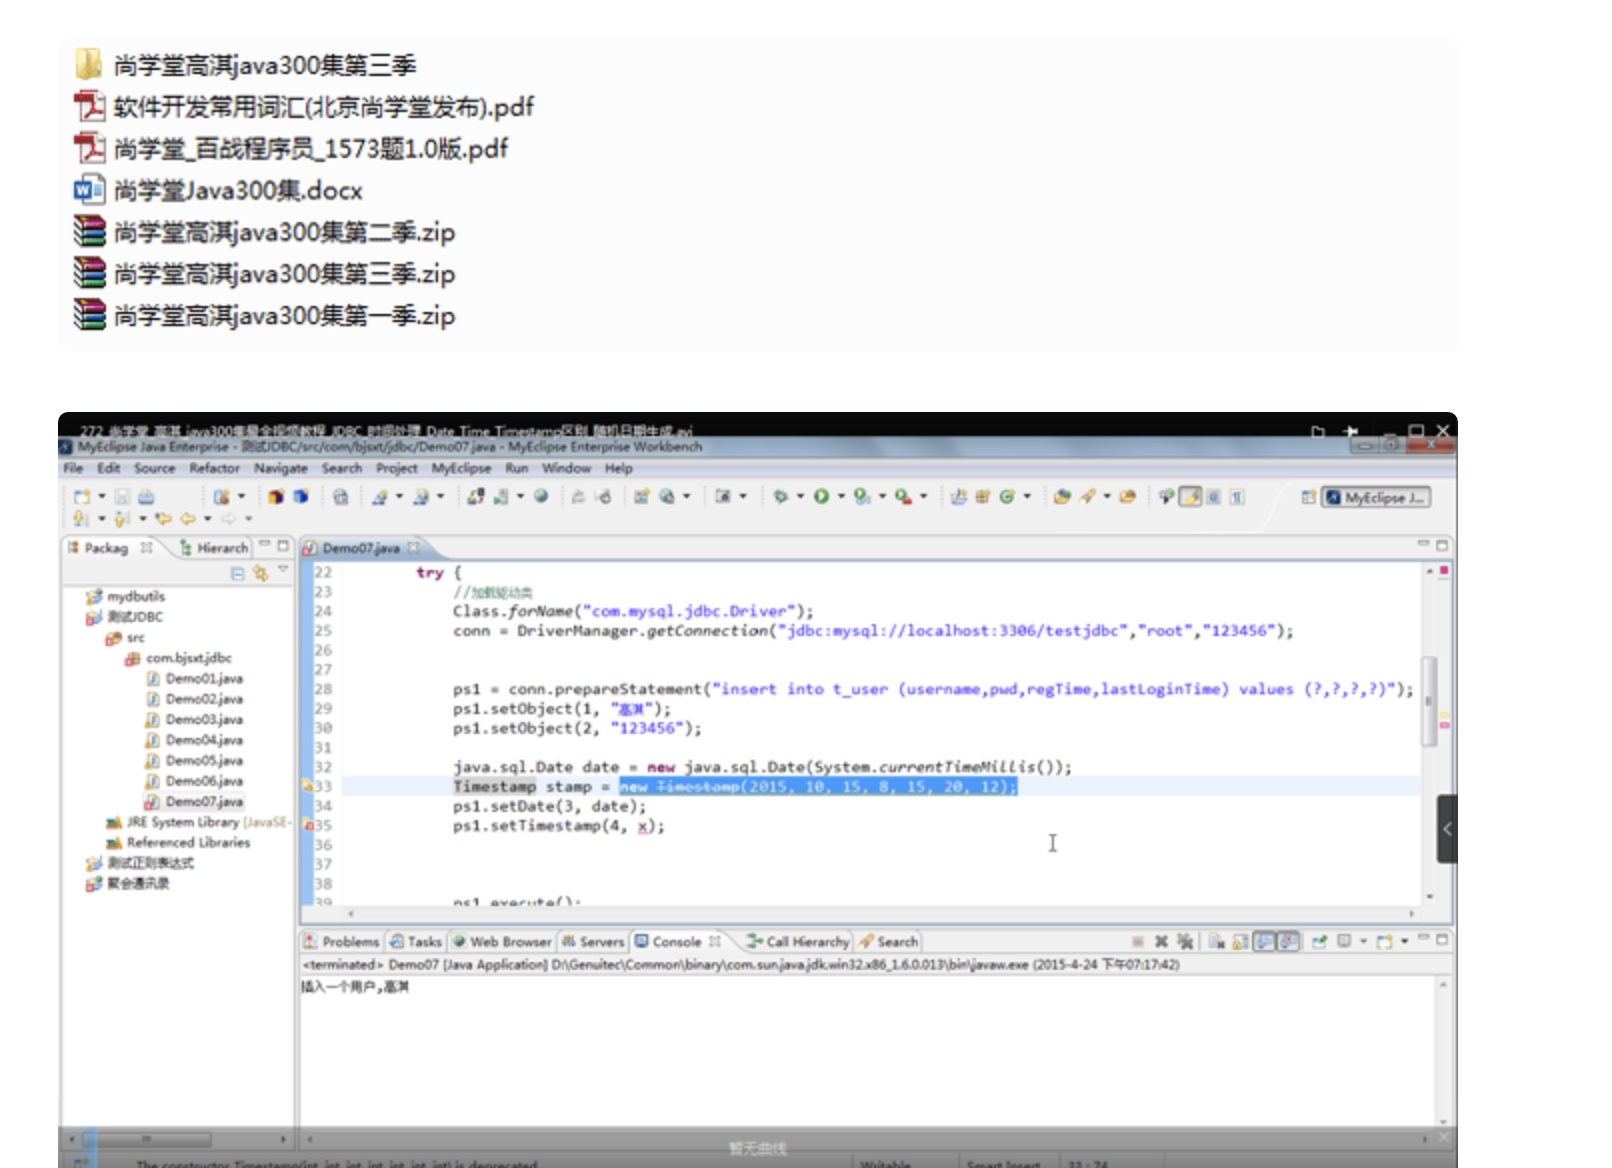Screen dimensions: 1612x1168
Task: Switch to the Problems tab
Action: pos(342,941)
